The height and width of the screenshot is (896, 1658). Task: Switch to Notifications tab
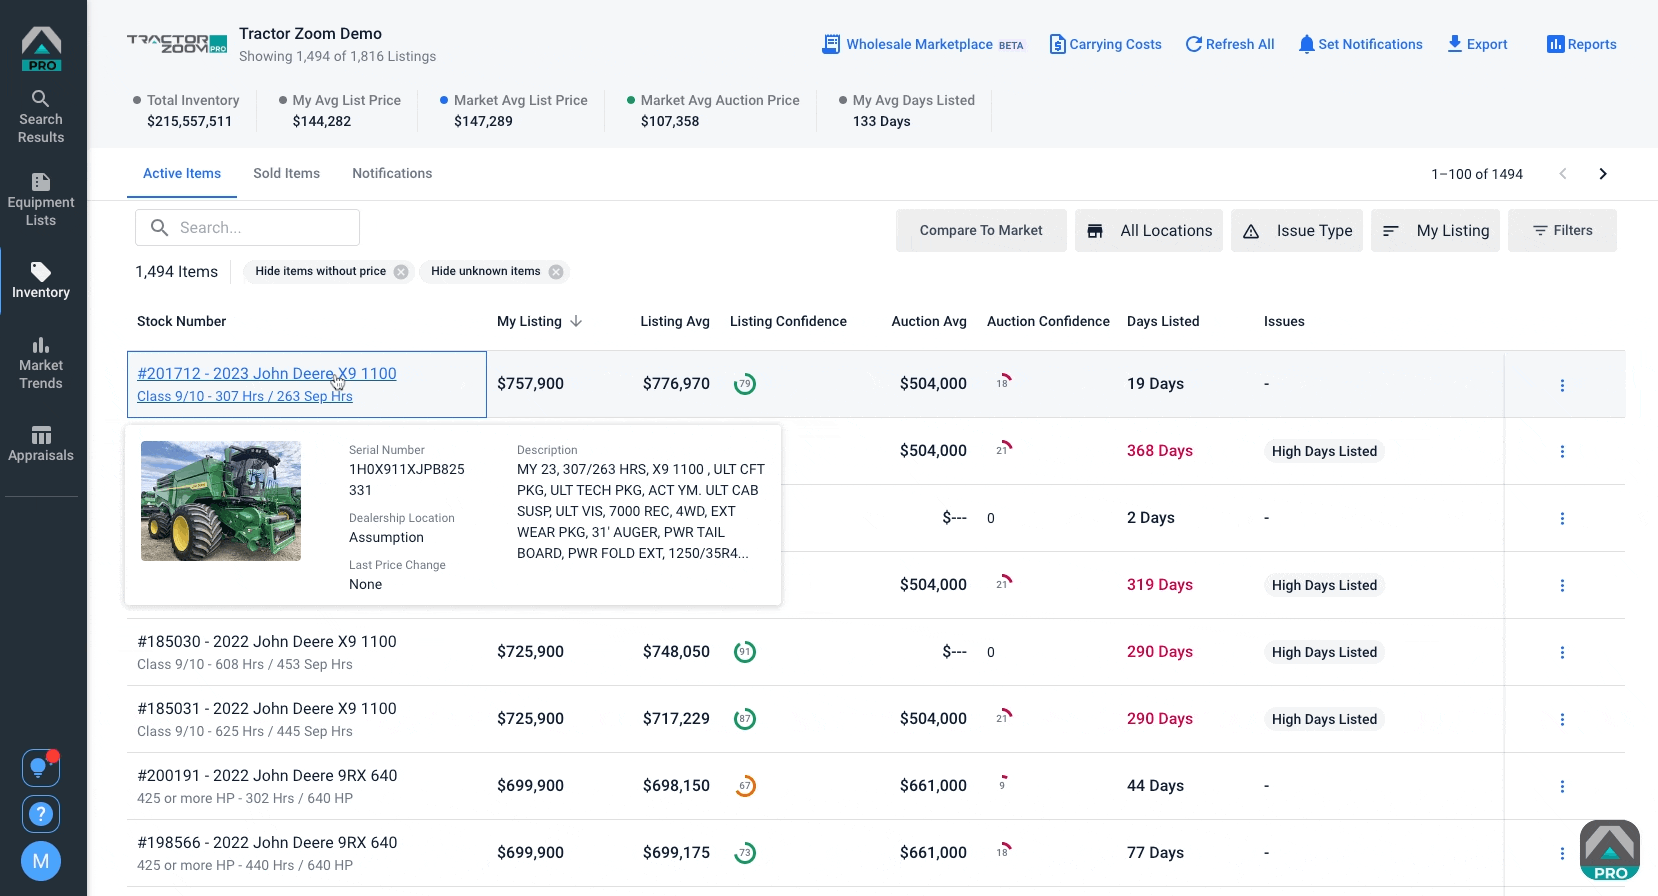(392, 173)
